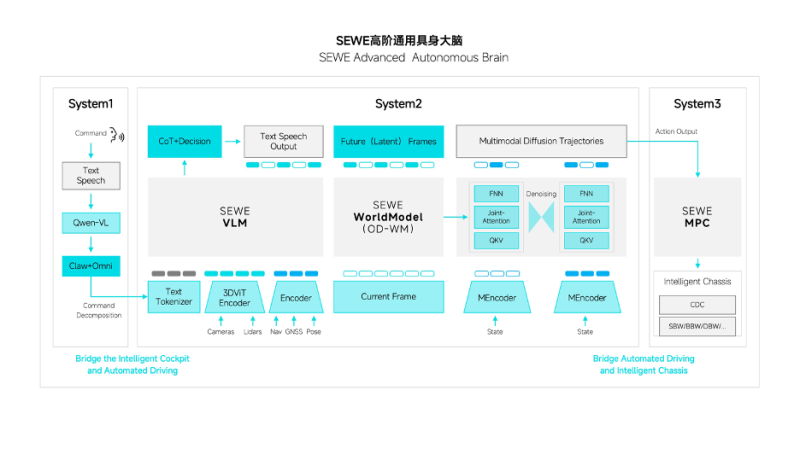Screen dimensions: 800x449
Task: Click the Intelligent Chassis label
Action: 697,282
